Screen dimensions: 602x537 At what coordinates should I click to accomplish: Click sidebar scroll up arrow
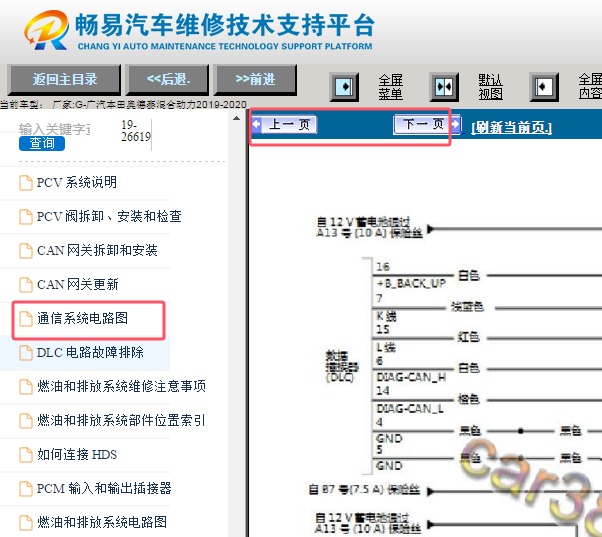(236, 118)
